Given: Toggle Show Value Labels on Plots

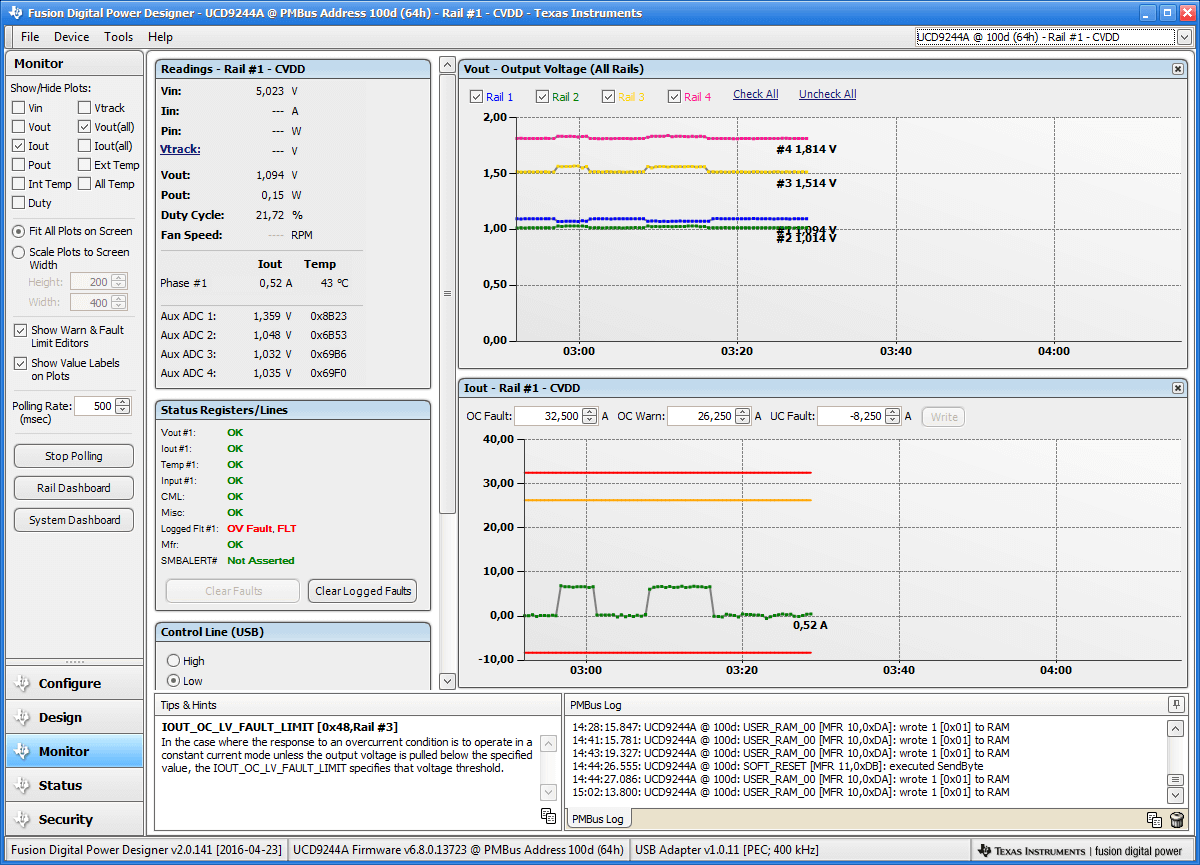Looking at the screenshot, I should click(x=20, y=364).
